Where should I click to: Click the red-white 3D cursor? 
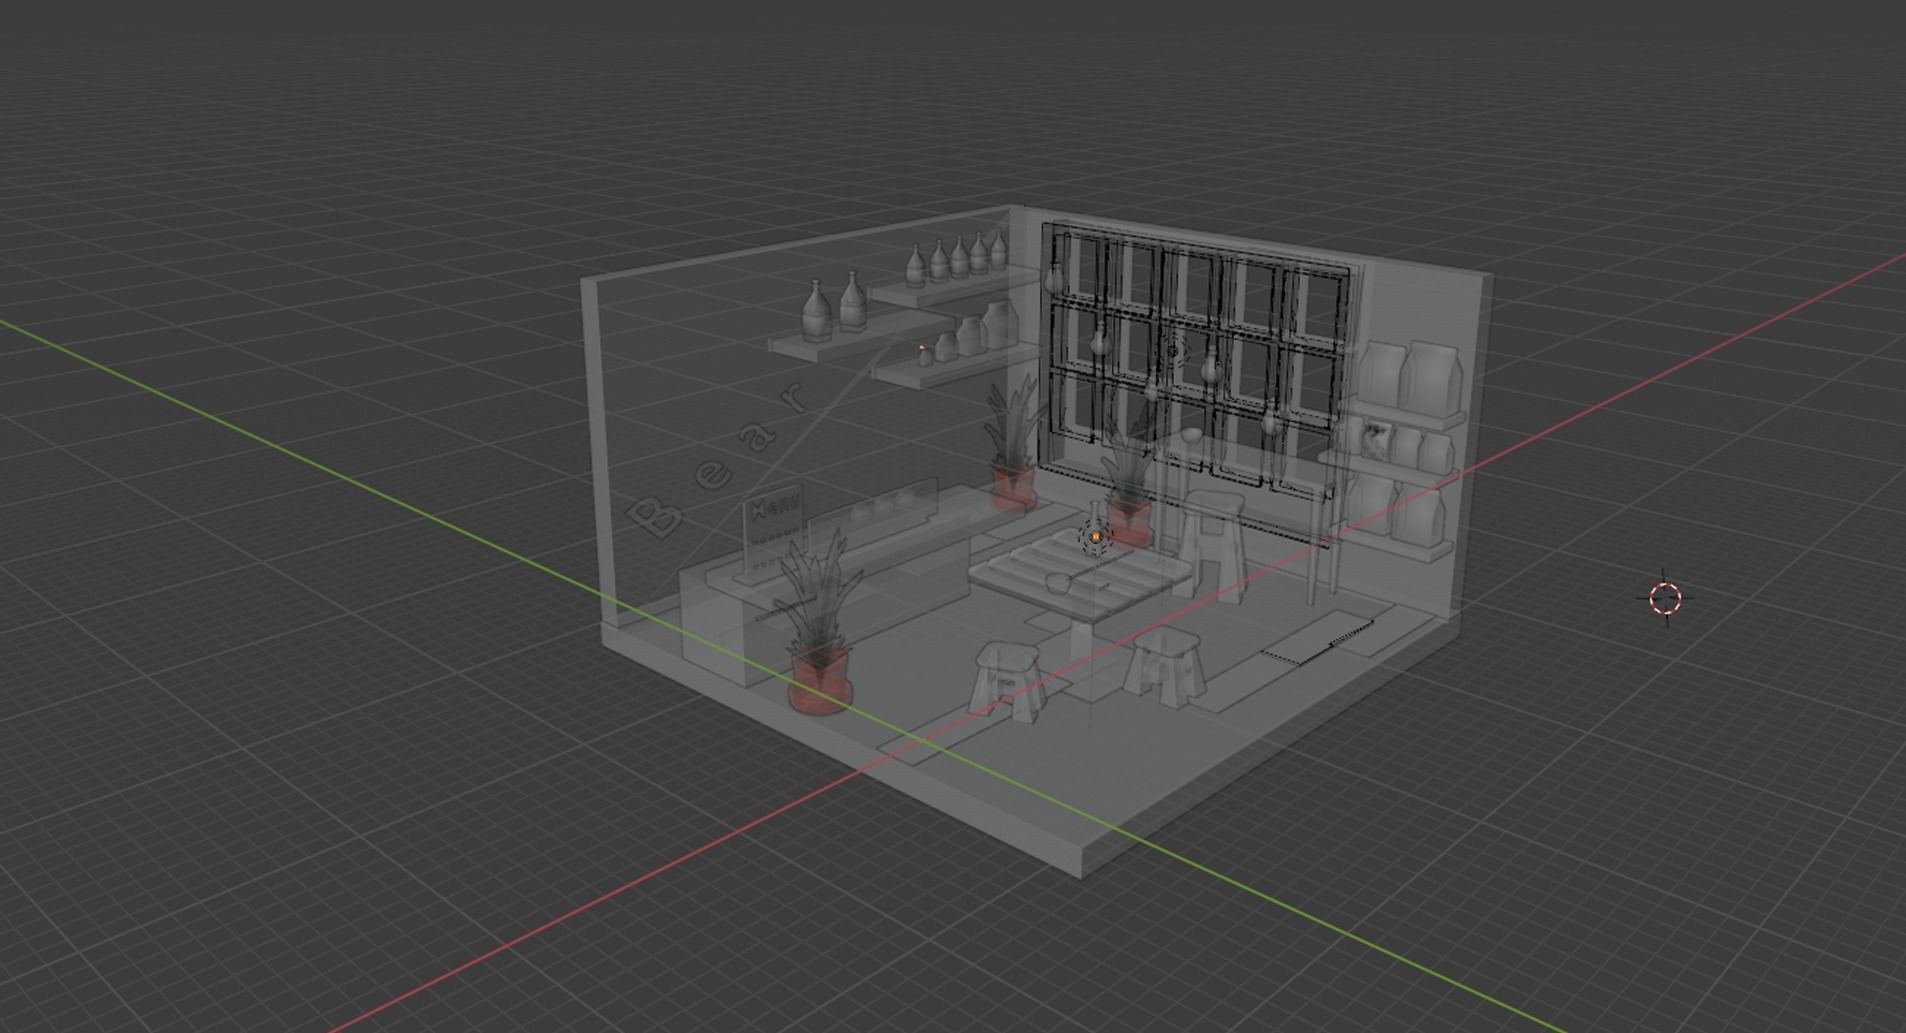point(1665,599)
